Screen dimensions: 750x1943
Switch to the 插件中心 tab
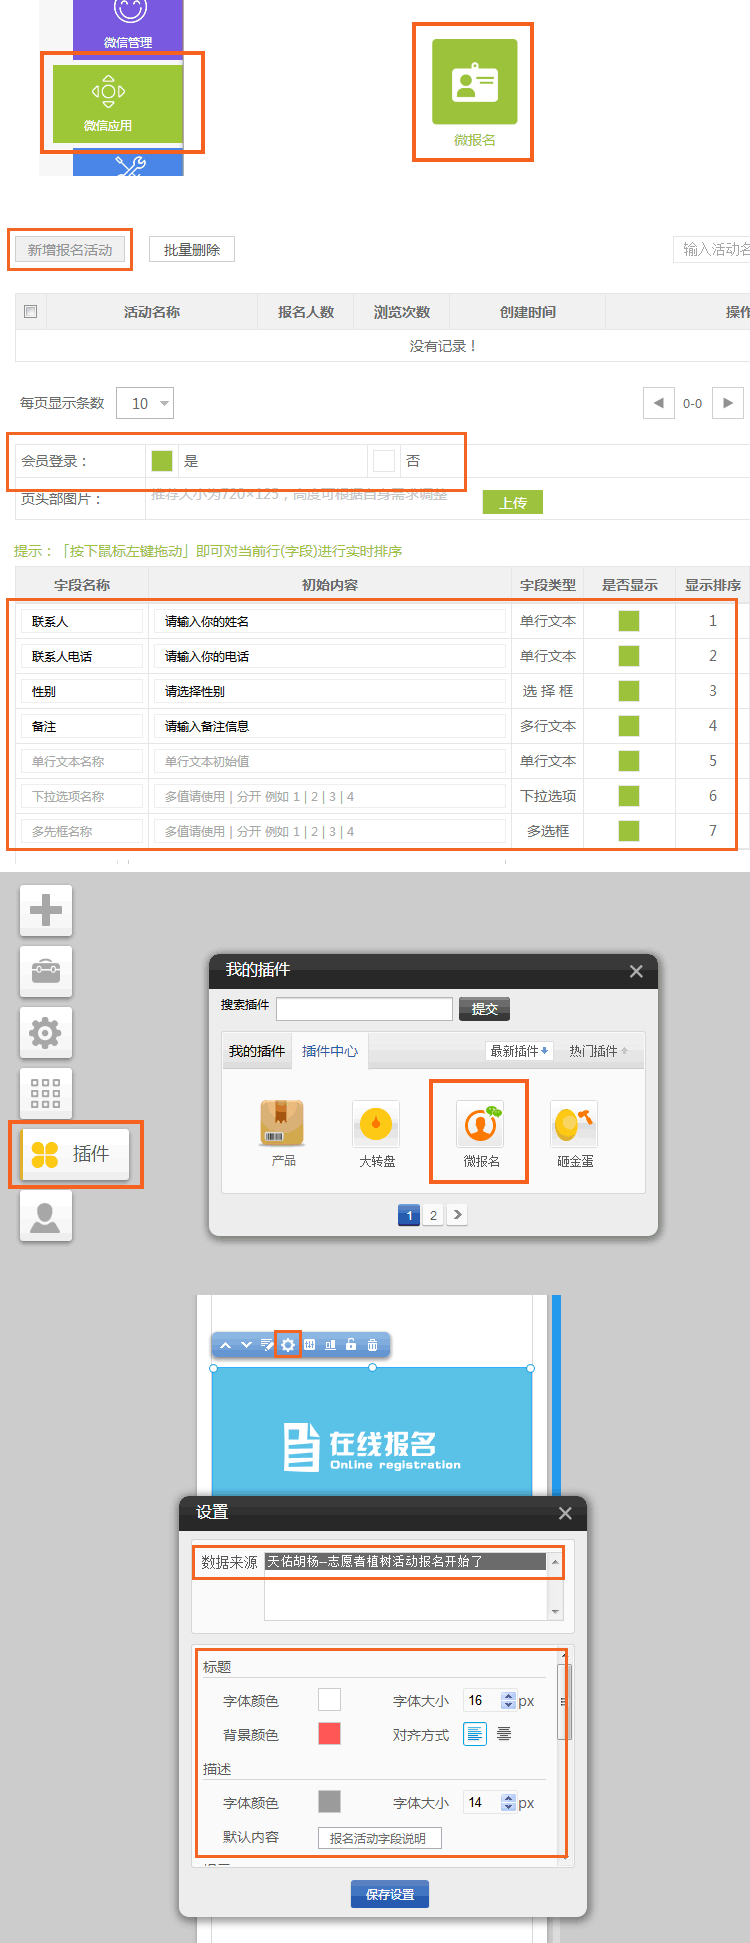point(329,1051)
